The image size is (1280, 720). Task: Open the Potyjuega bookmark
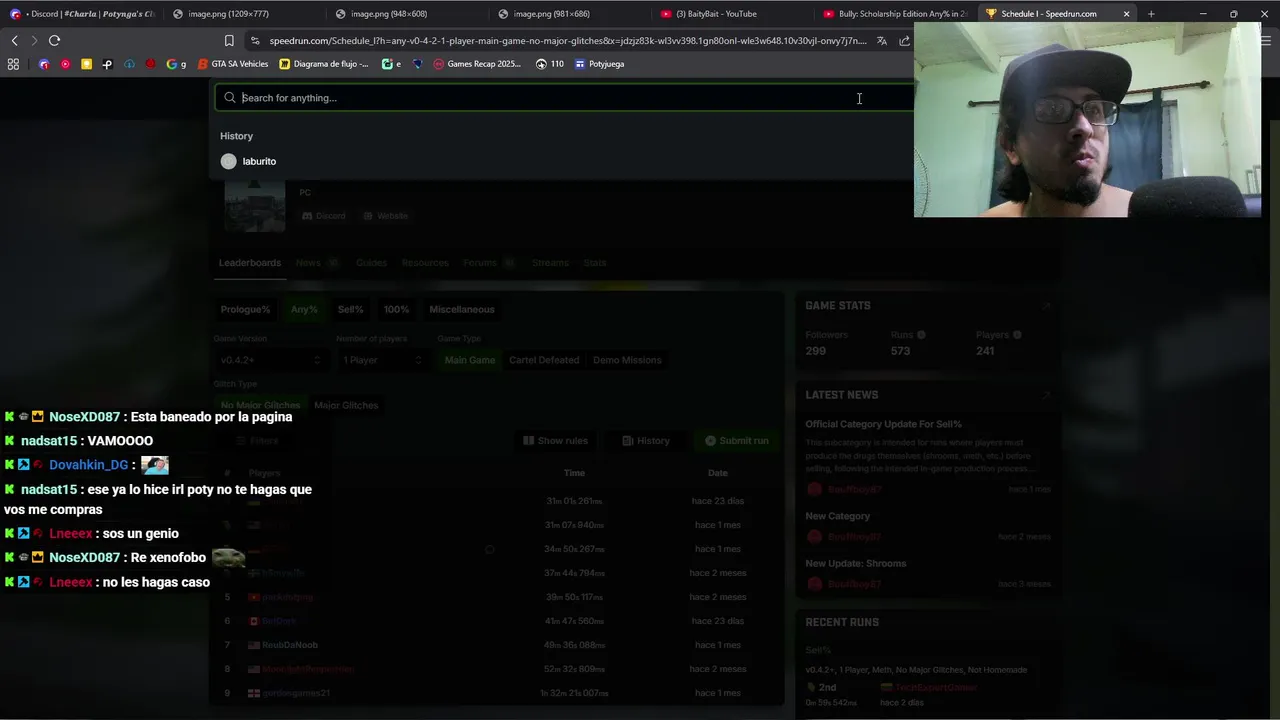599,64
